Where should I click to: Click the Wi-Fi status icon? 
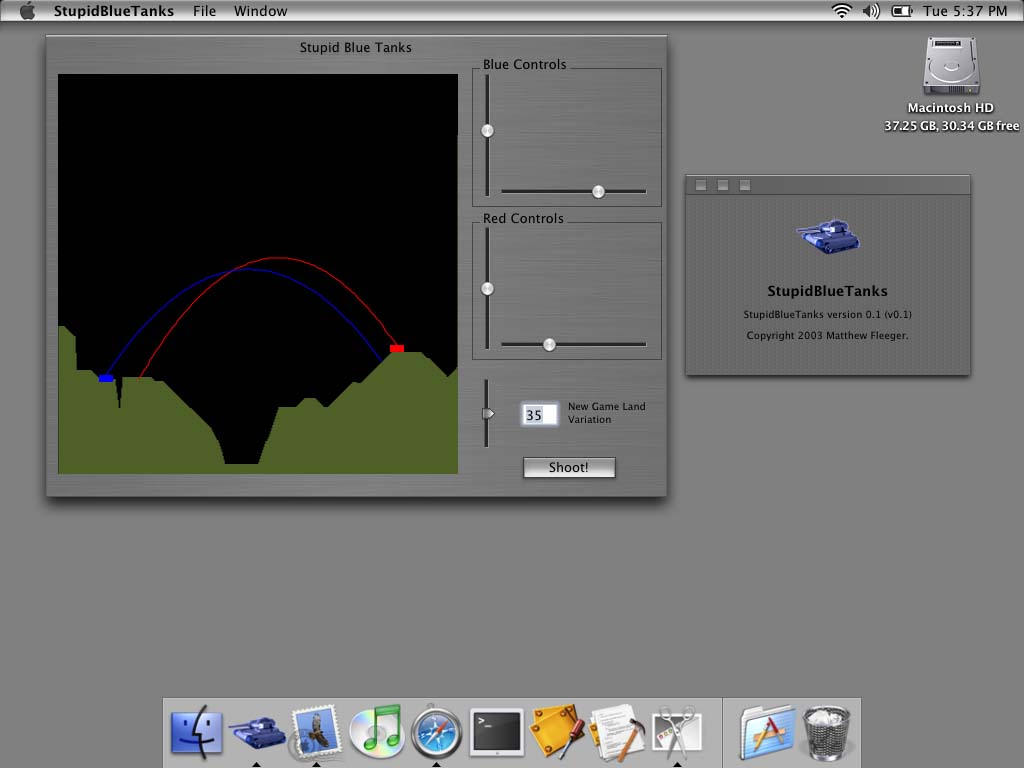pyautogui.click(x=842, y=11)
